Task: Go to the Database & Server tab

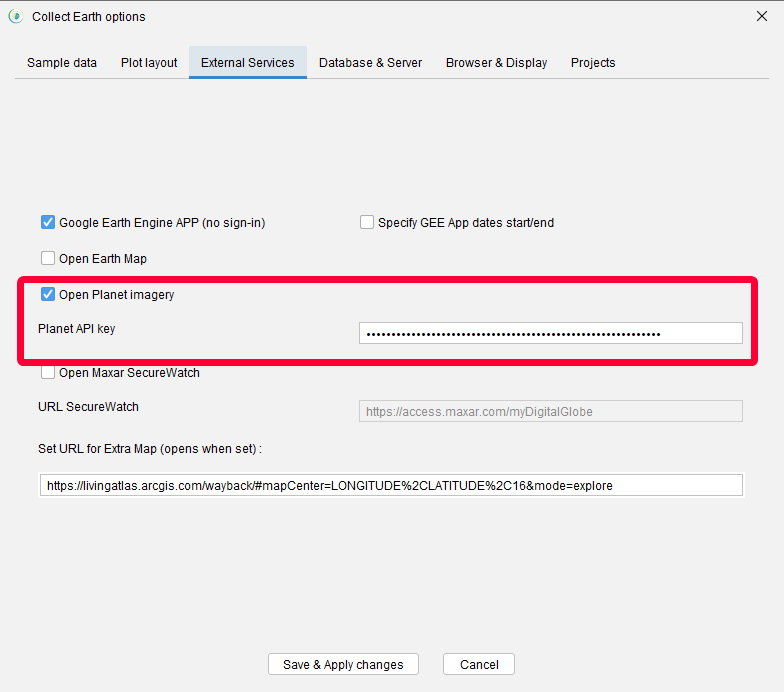Action: tap(370, 63)
